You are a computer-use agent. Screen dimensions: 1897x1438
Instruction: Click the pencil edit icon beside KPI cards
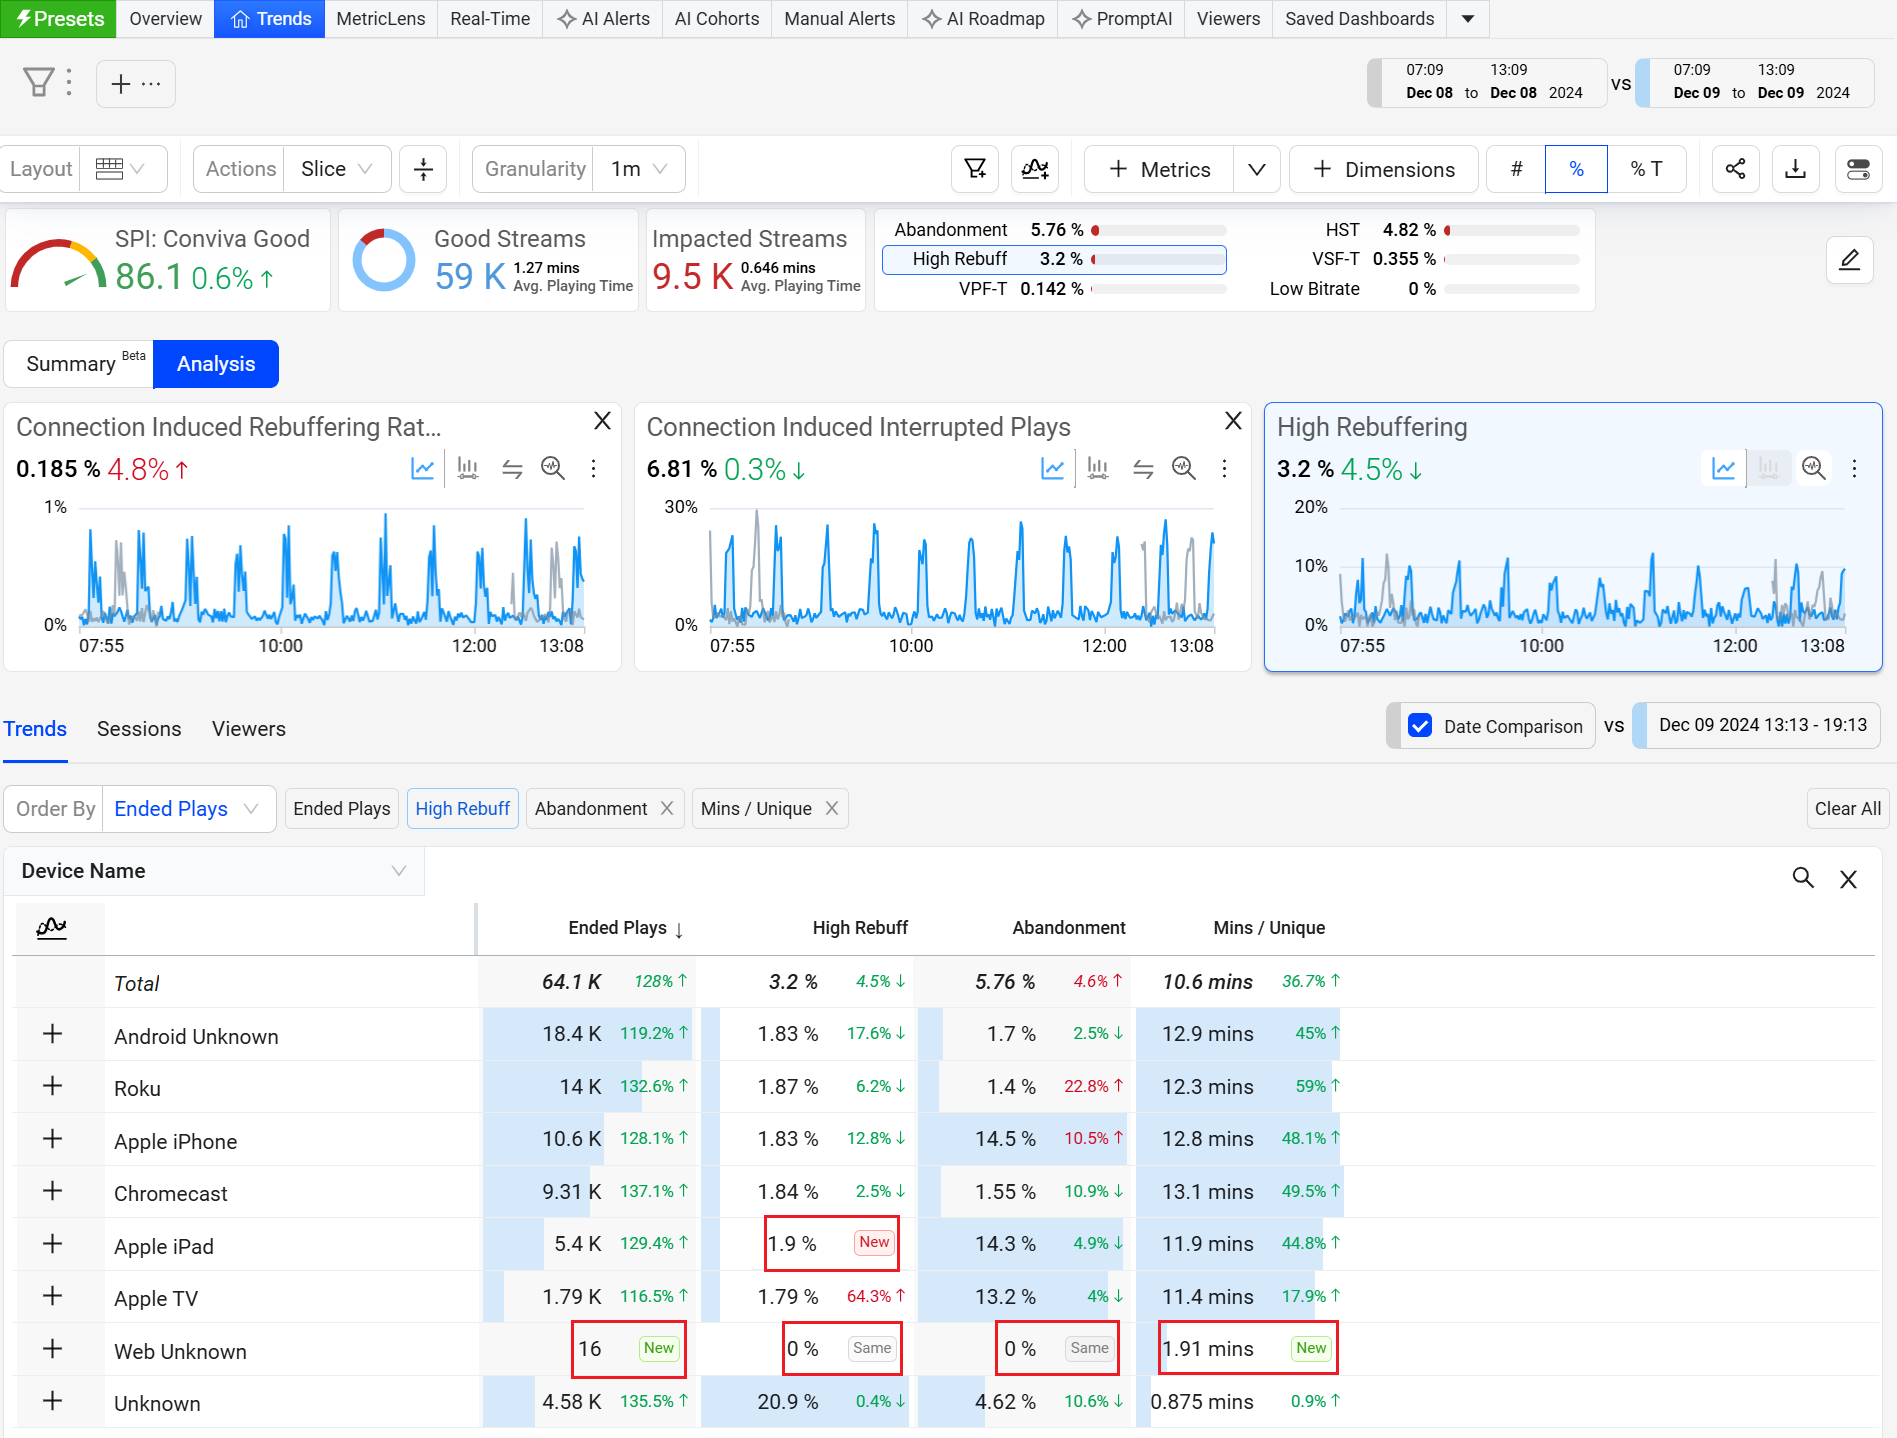pos(1849,260)
